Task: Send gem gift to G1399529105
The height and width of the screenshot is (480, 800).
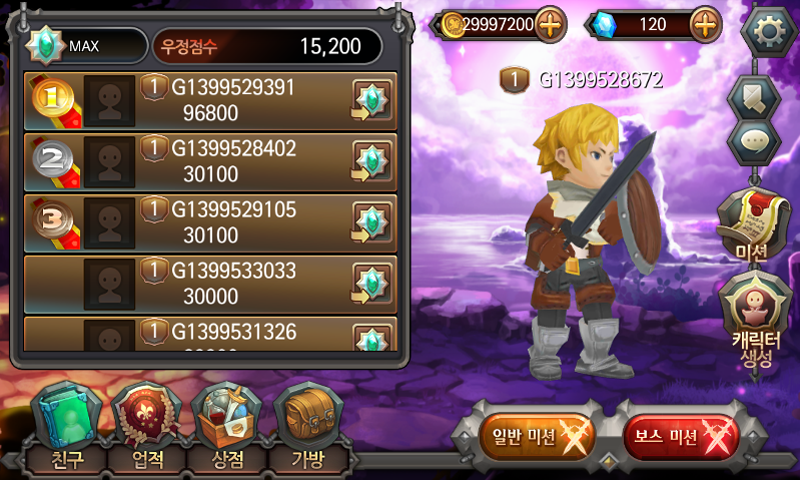Action: [x=372, y=223]
